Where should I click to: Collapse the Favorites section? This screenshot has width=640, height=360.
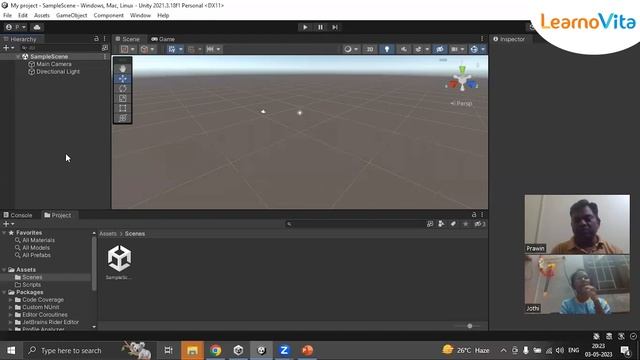(4, 233)
